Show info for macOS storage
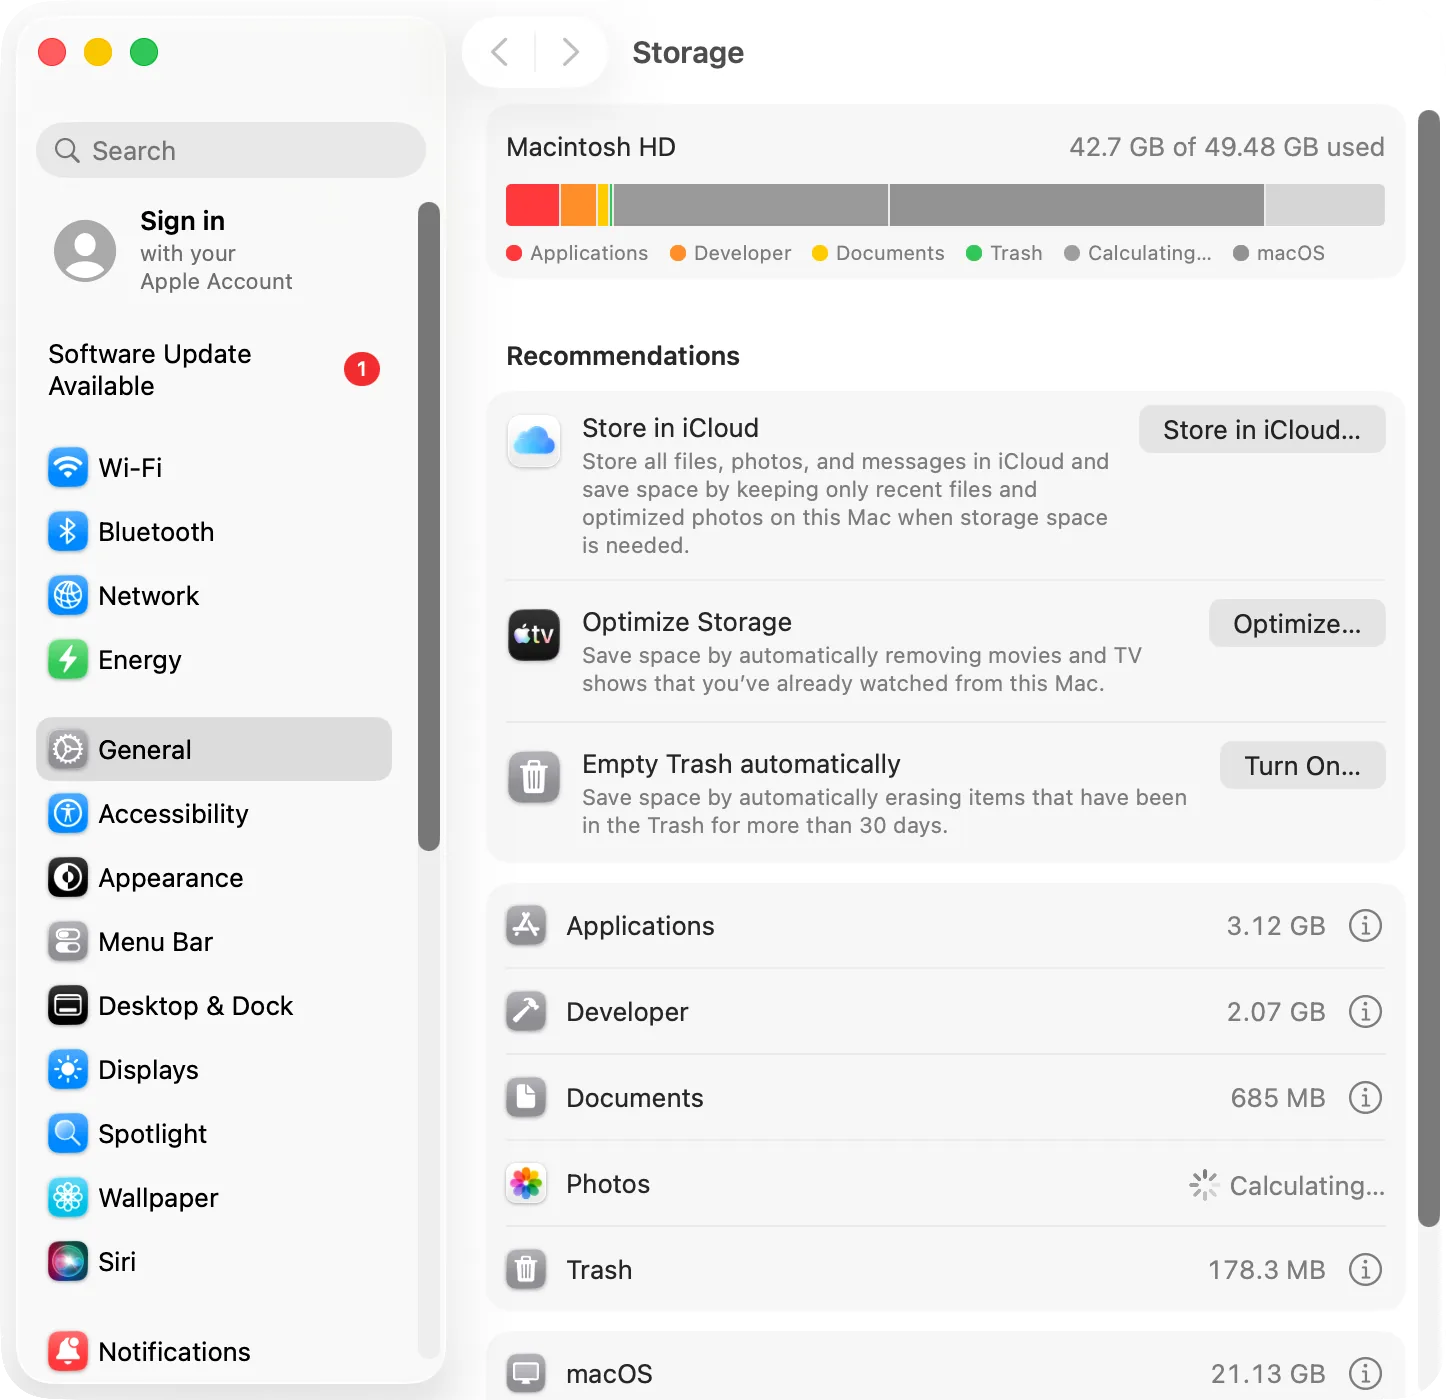This screenshot has width=1446, height=1400. [x=1365, y=1373]
